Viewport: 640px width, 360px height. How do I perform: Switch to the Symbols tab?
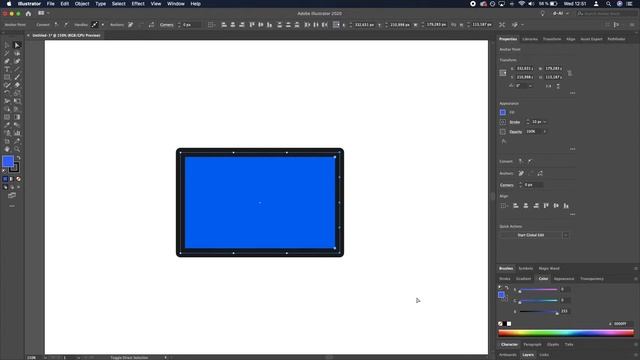point(526,269)
